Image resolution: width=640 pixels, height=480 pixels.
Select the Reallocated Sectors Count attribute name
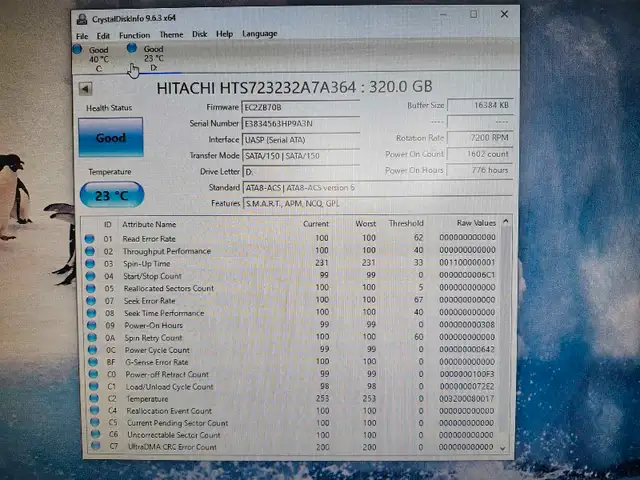point(169,289)
